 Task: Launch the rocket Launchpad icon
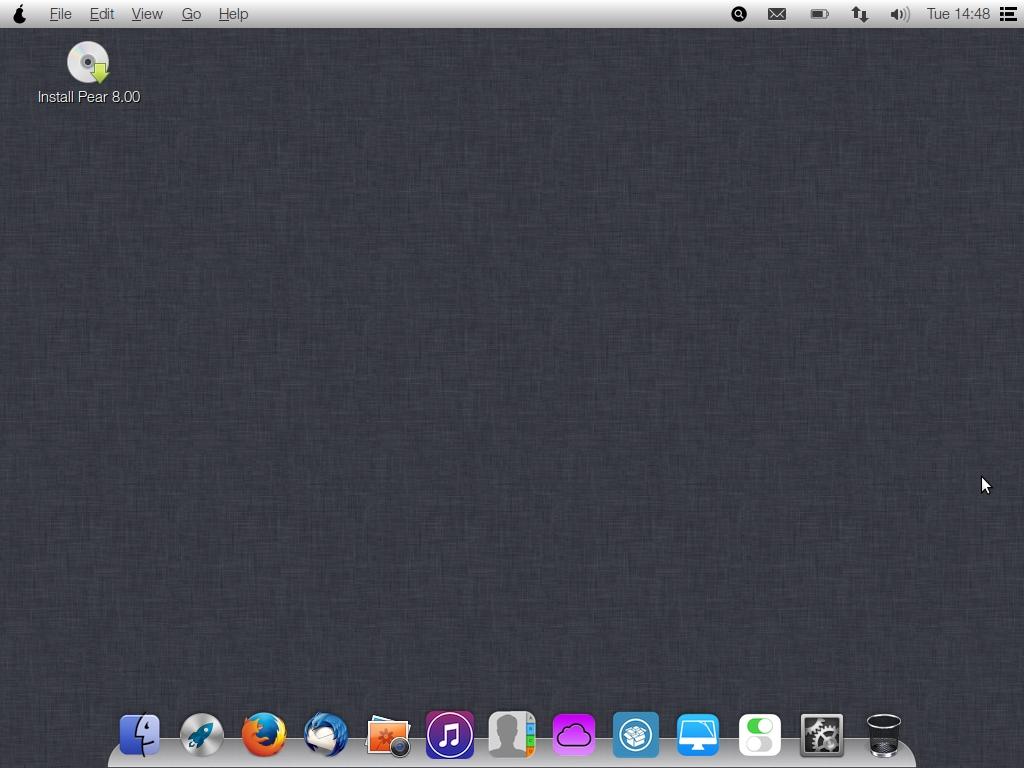(x=202, y=735)
